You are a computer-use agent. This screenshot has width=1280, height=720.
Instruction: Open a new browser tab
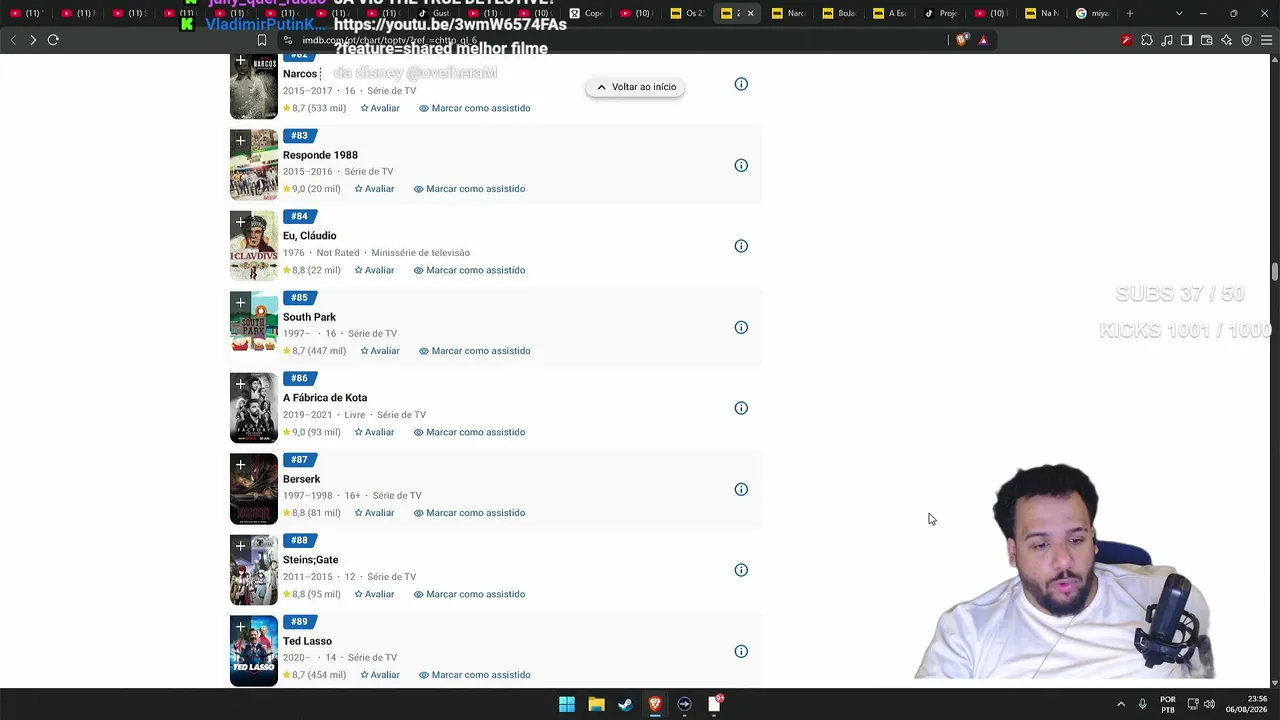tap(1130, 13)
